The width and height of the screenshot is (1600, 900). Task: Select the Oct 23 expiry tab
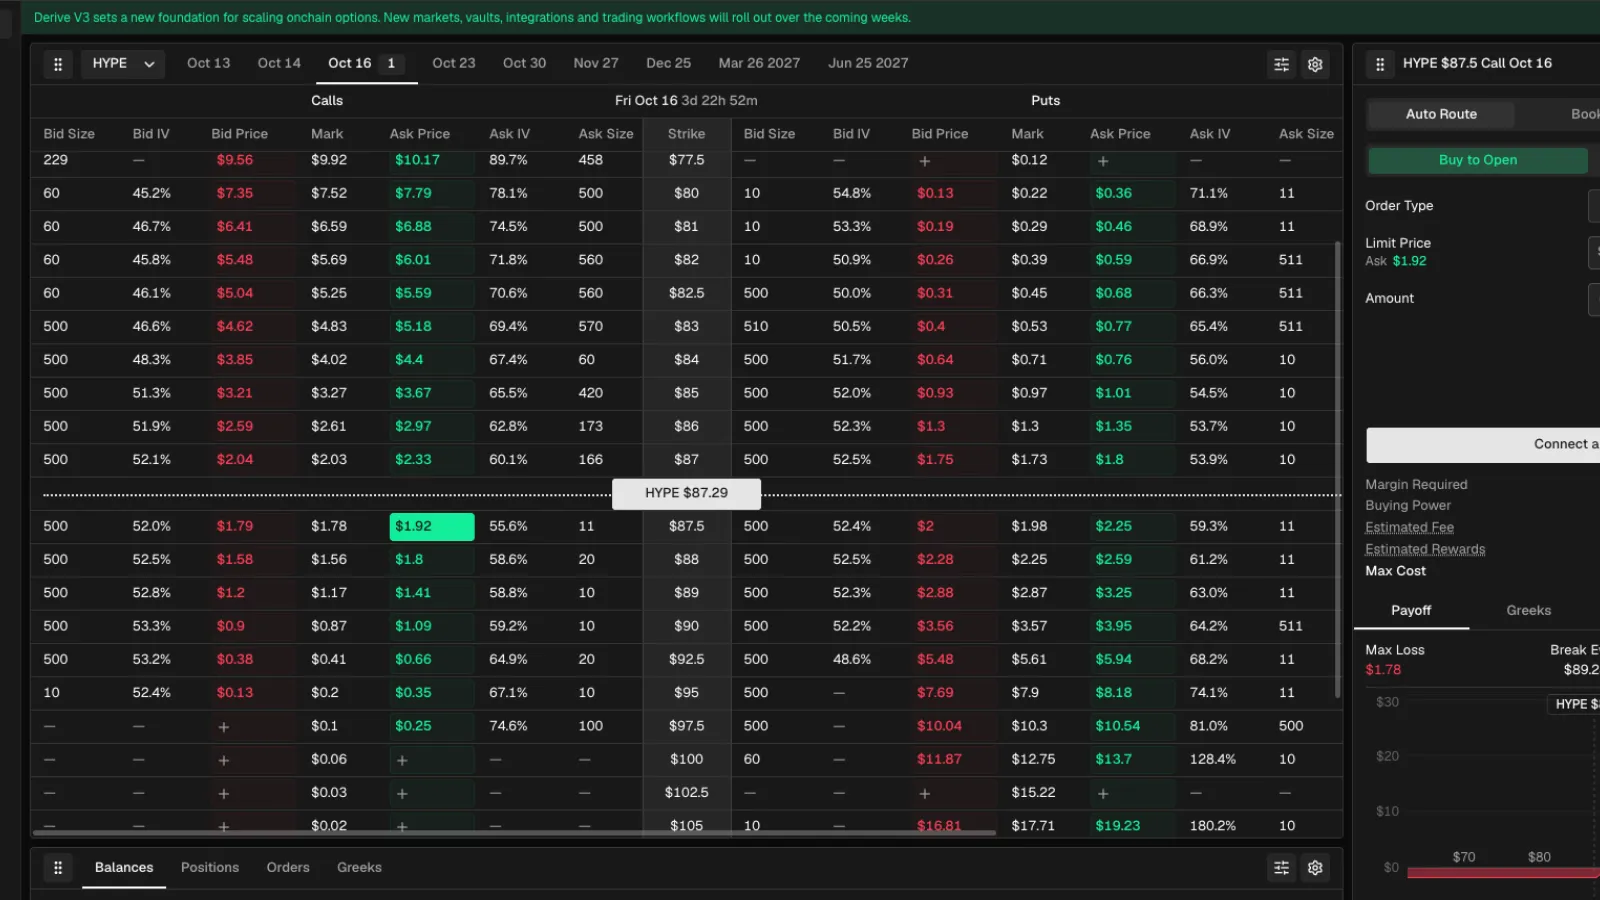point(454,63)
